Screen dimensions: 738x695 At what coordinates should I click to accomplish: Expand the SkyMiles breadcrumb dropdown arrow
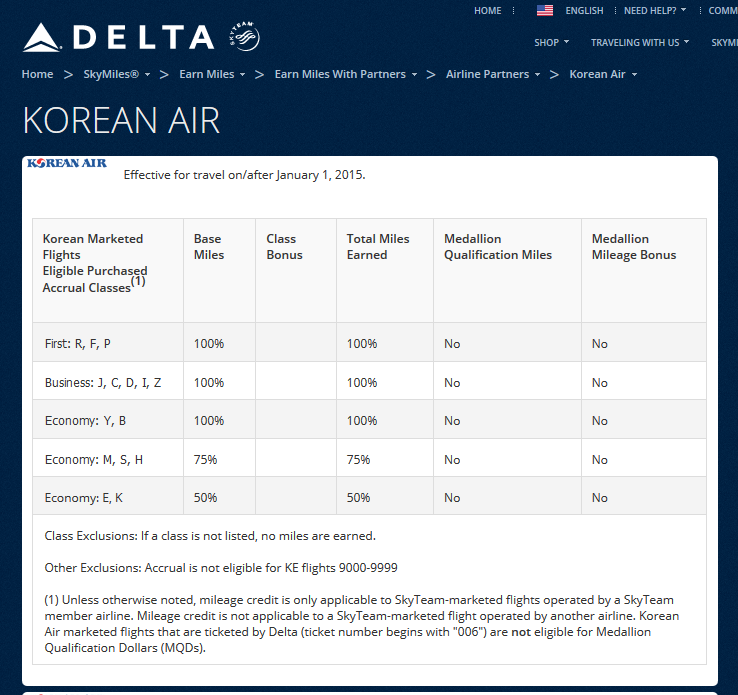coord(148,75)
